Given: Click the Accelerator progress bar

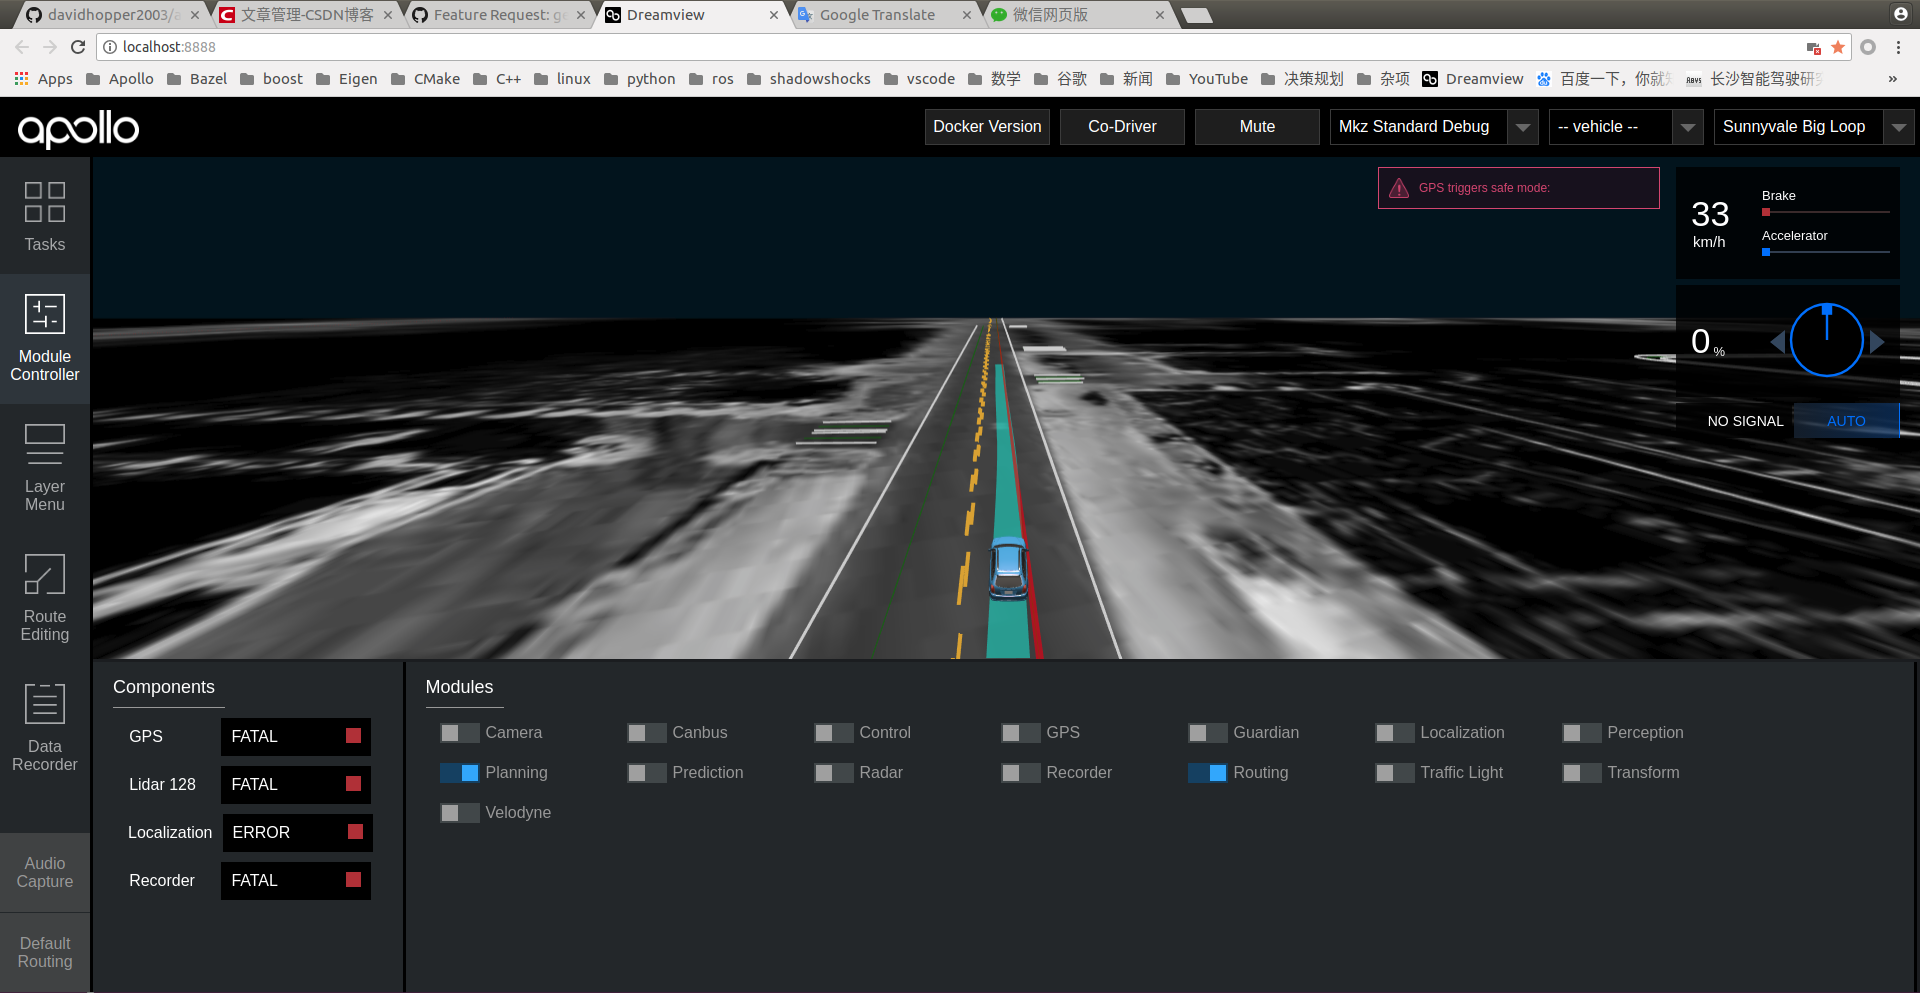Looking at the screenshot, I should point(1824,252).
